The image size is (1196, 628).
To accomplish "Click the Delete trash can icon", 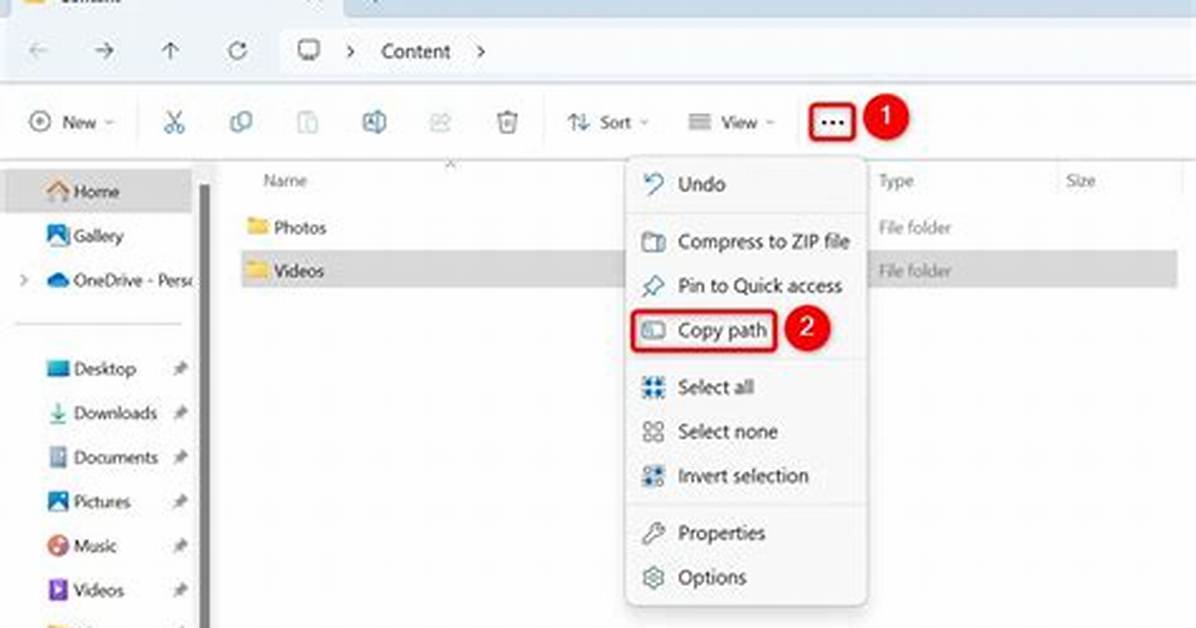I will (x=507, y=122).
